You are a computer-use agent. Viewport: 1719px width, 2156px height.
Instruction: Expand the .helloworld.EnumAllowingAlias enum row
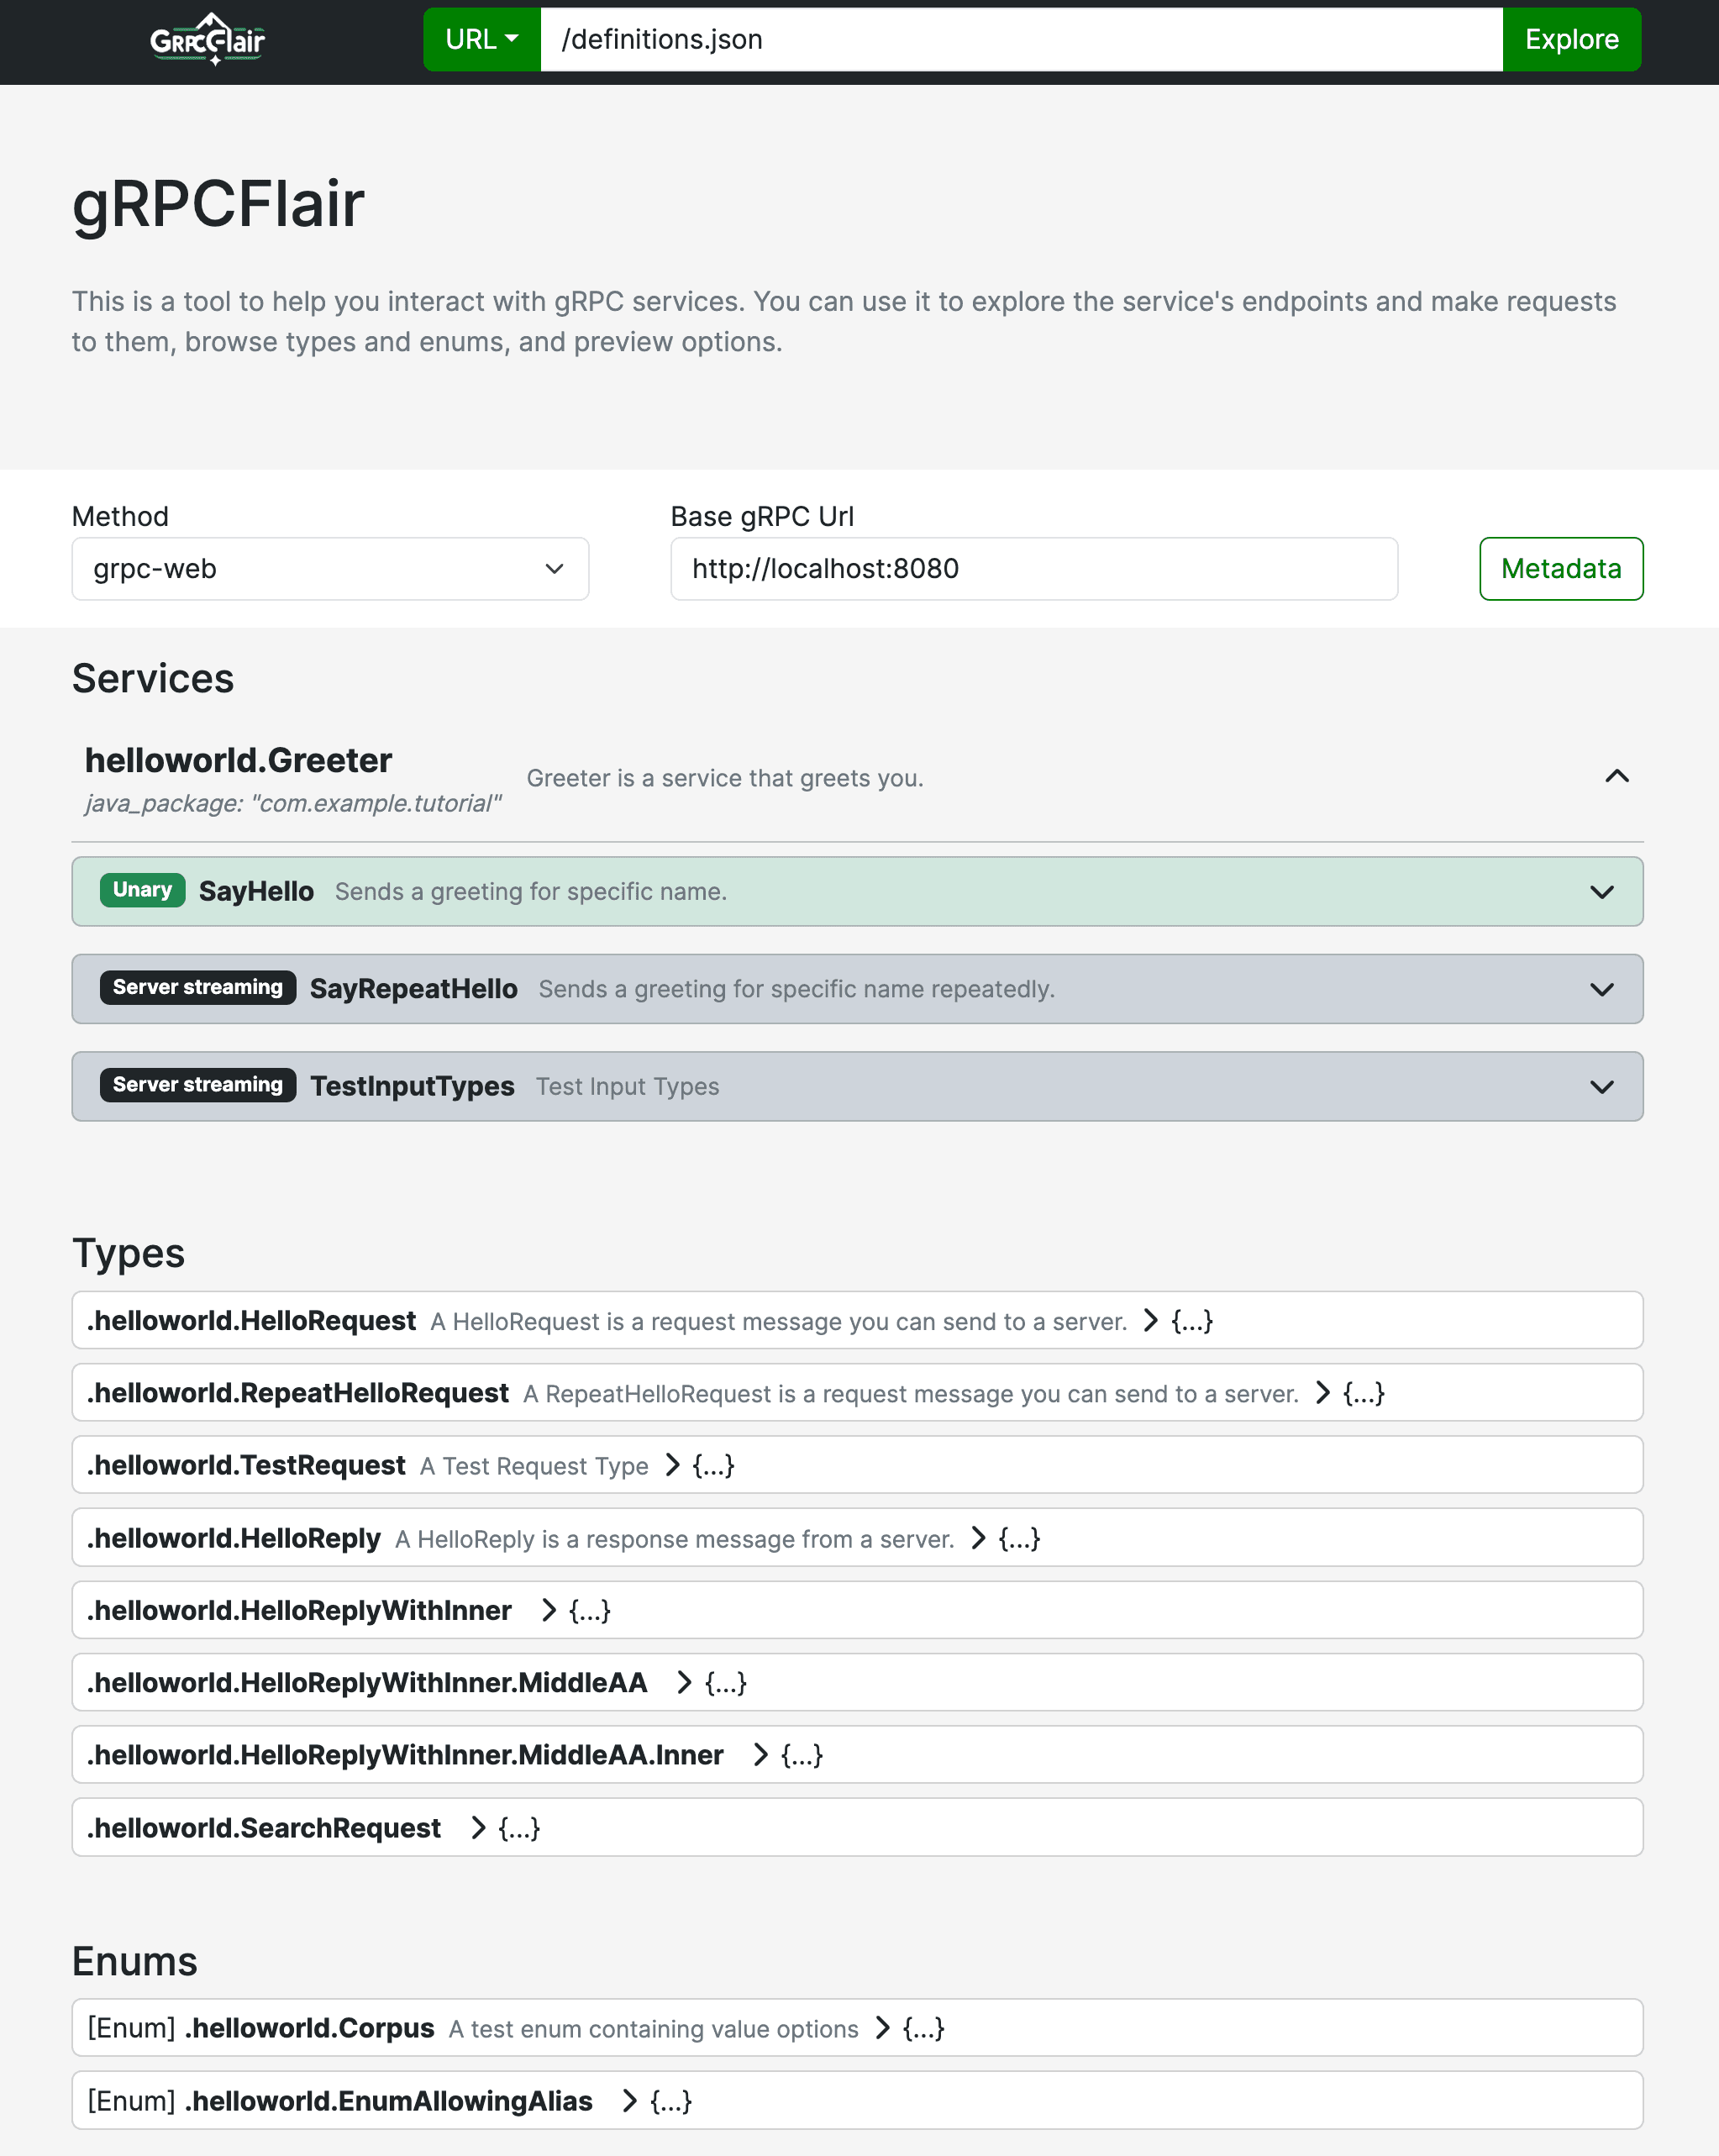click(630, 2101)
